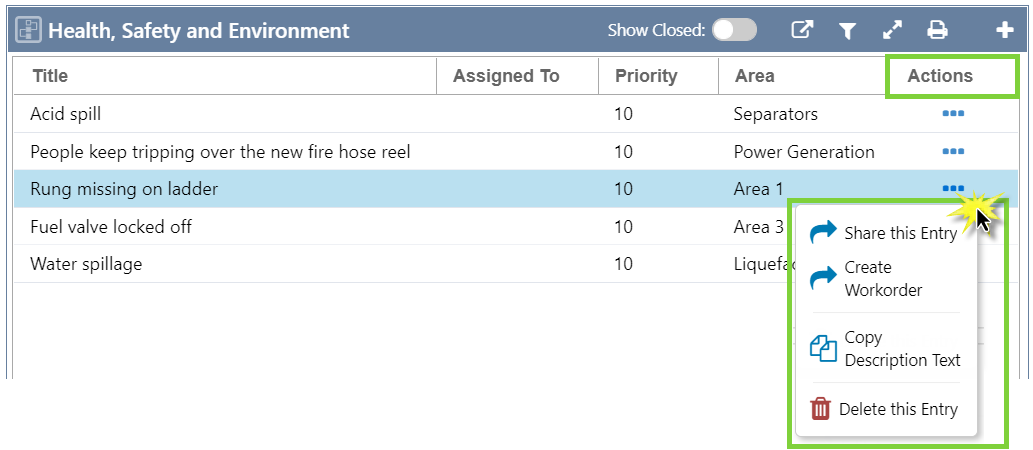Sort by Title column header
Image resolution: width=1033 pixels, height=450 pixels.
pyautogui.click(x=50, y=75)
